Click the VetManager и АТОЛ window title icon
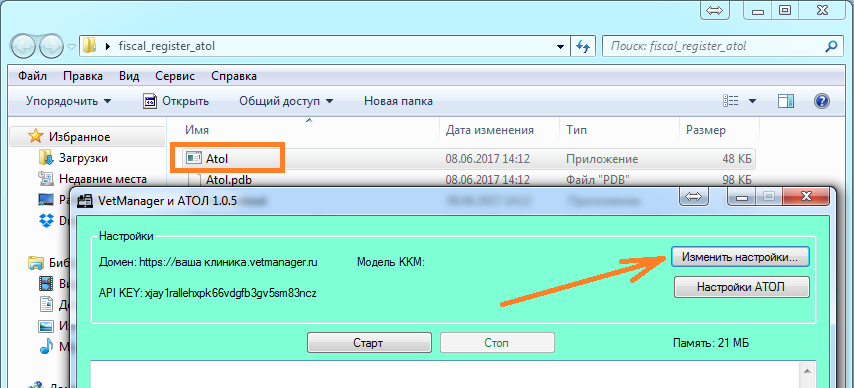 [86, 201]
